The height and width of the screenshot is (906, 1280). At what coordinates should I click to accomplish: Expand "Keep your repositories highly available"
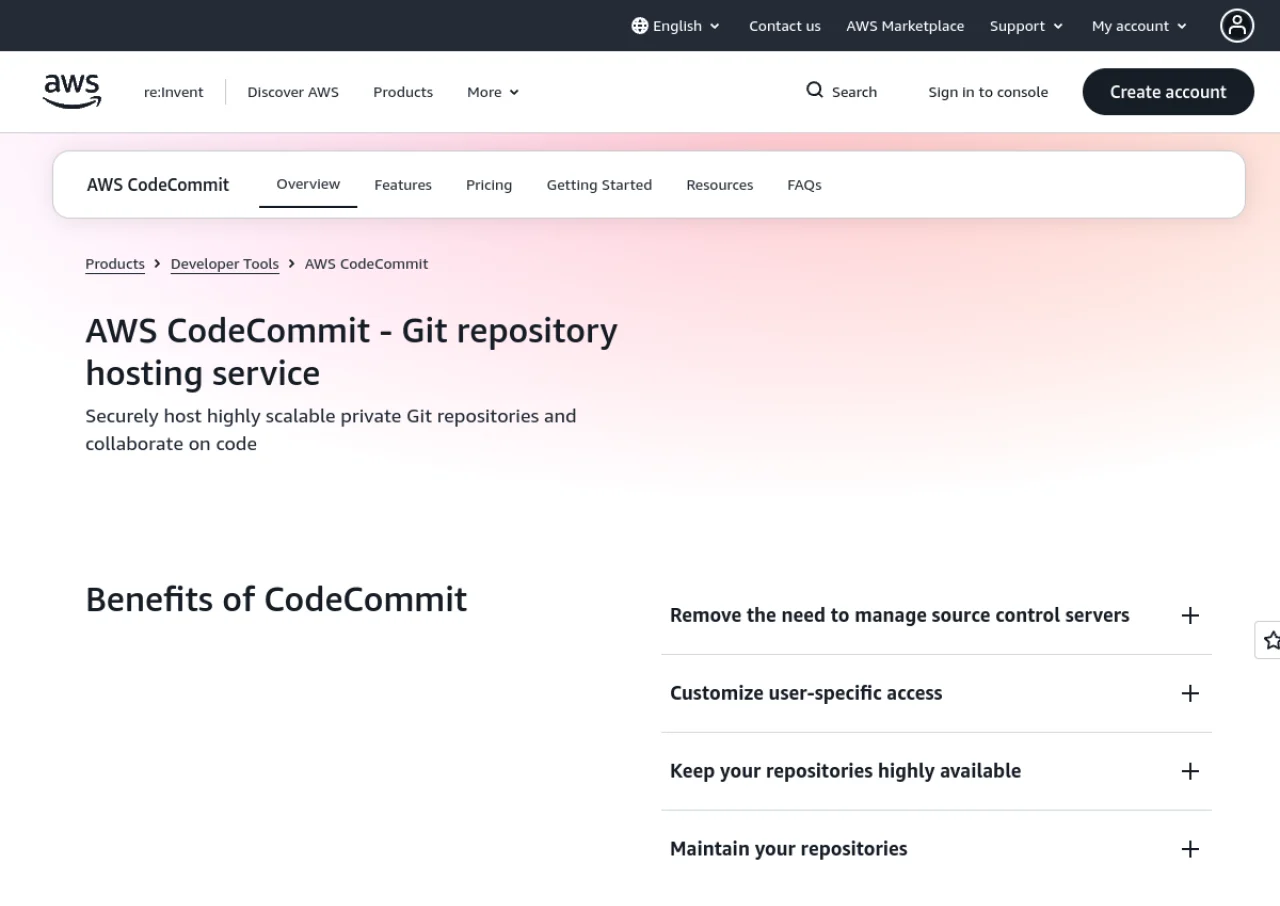[936, 772]
